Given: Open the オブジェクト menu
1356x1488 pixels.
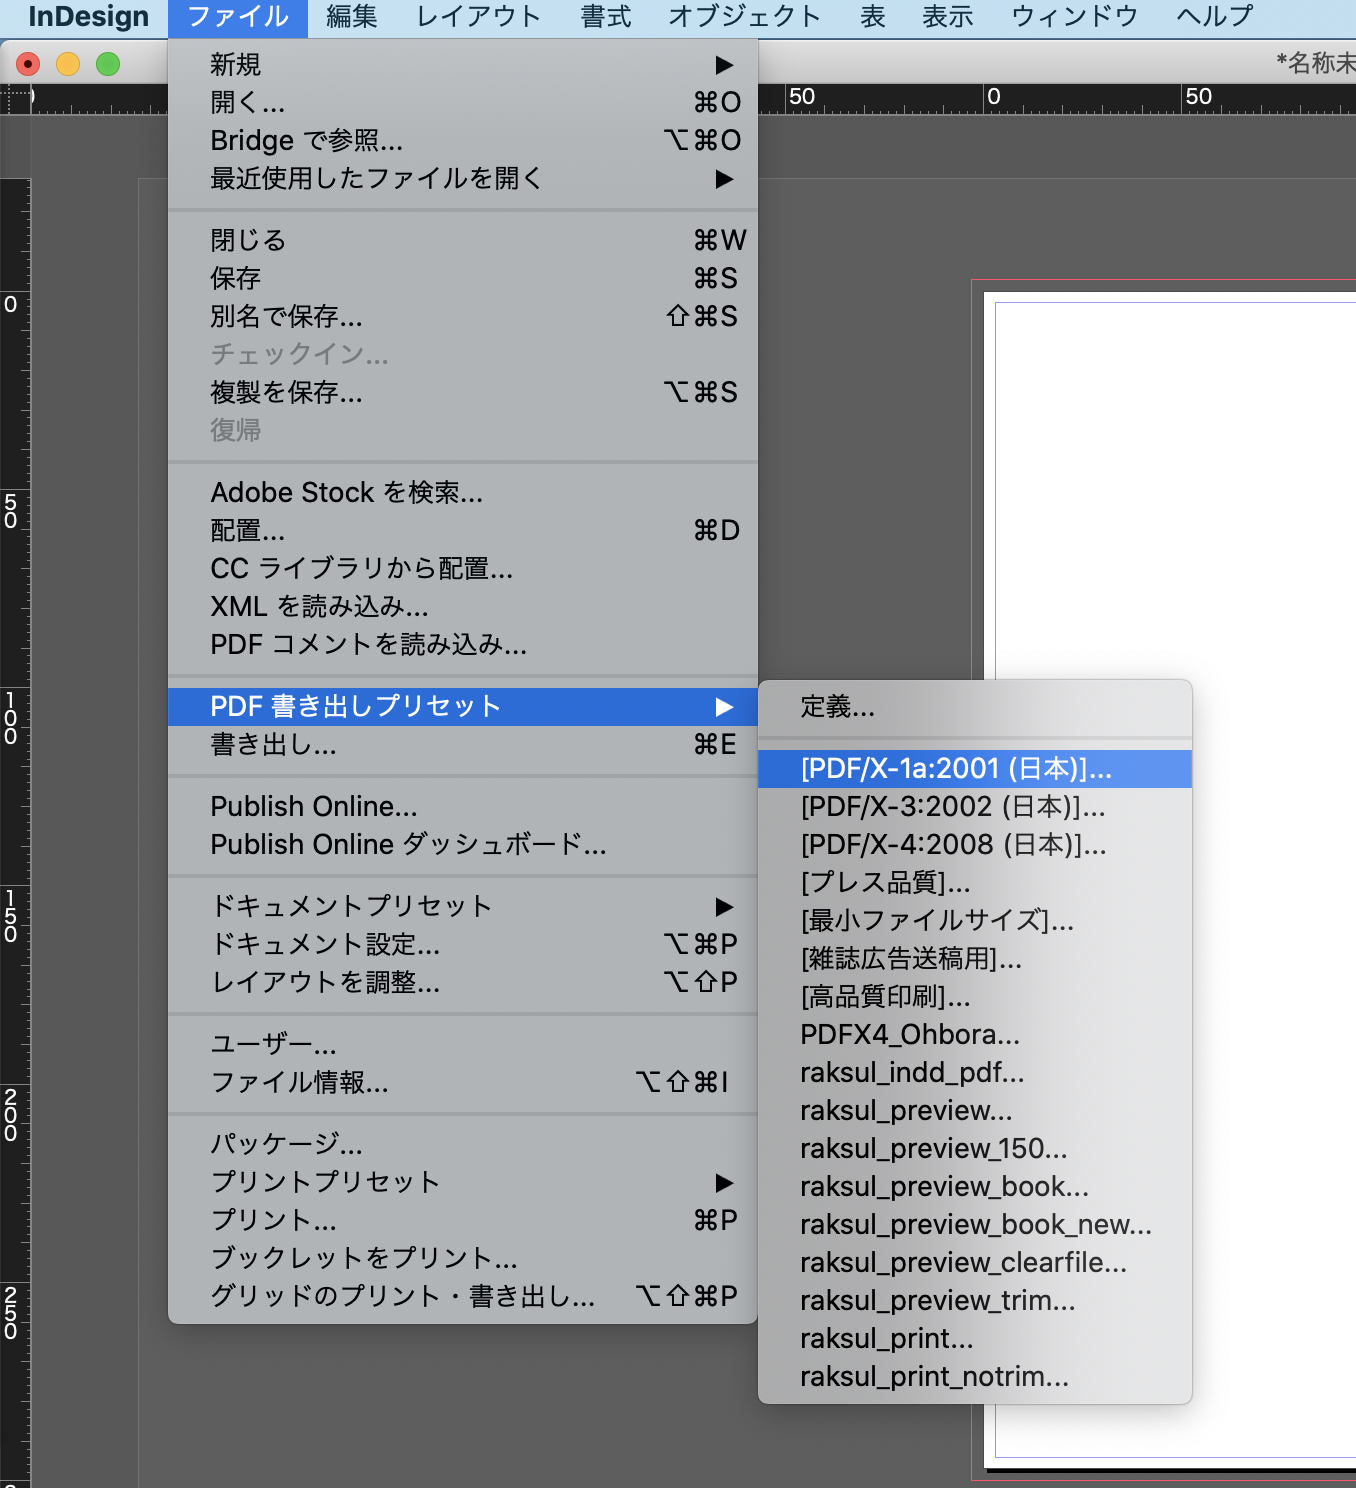Looking at the screenshot, I should 745,17.
